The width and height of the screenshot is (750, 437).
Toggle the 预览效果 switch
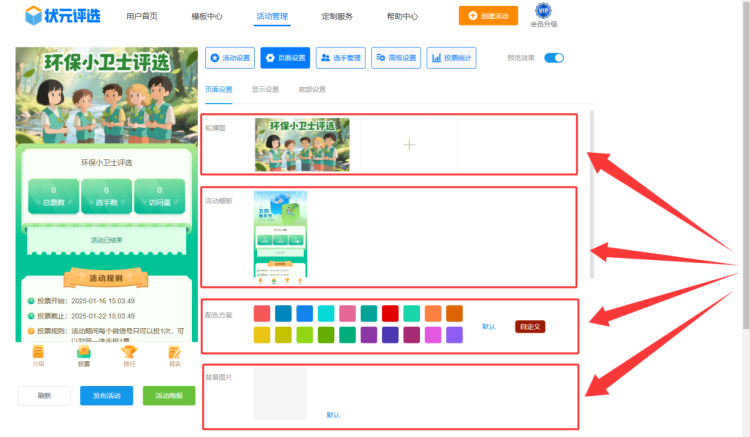554,58
